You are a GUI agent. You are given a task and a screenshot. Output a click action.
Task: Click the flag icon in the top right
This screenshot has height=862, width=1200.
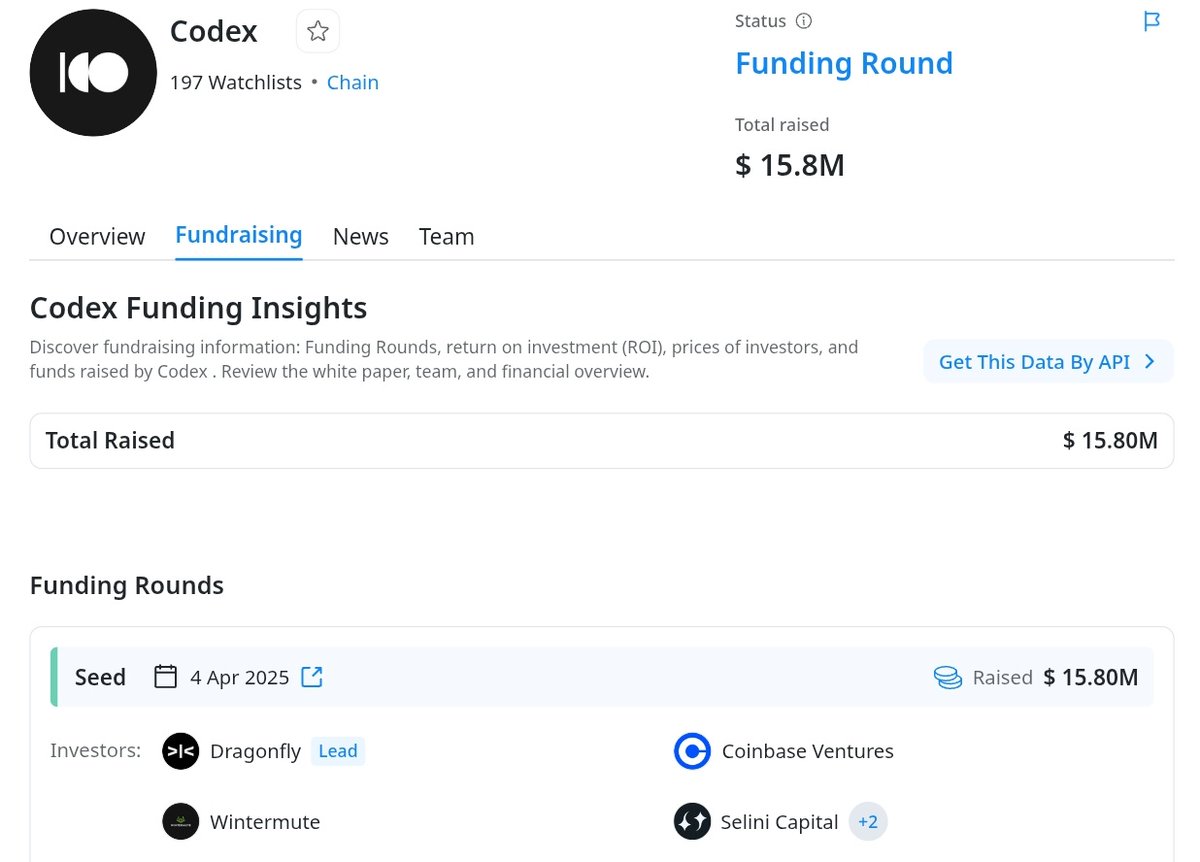(x=1151, y=21)
